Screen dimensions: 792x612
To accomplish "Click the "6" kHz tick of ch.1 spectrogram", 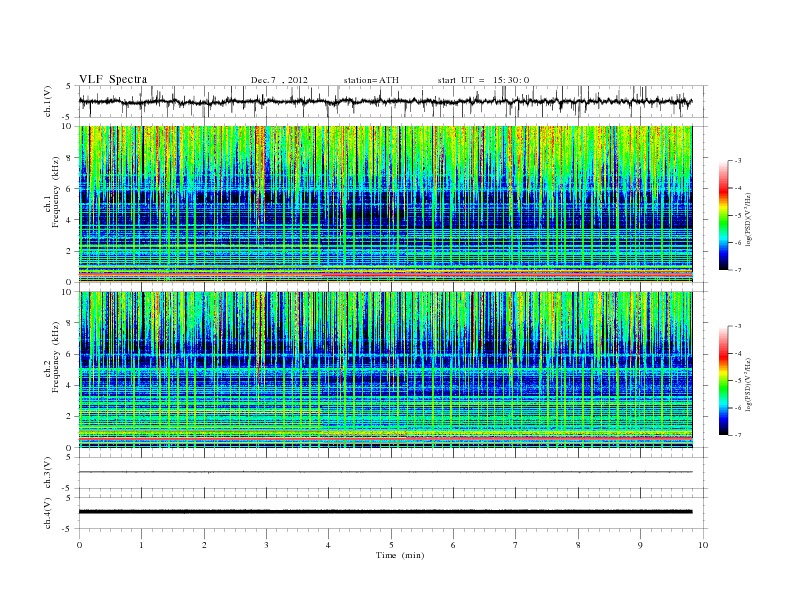I will point(70,189).
